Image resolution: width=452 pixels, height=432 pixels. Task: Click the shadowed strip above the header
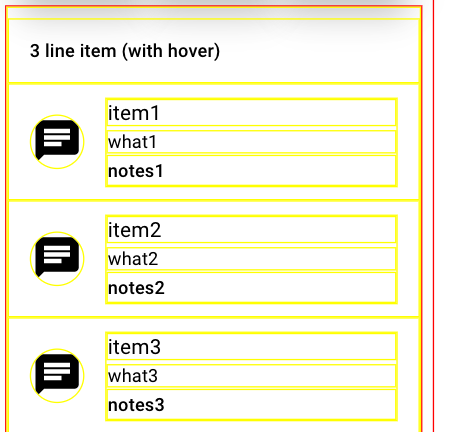(x=213, y=13)
